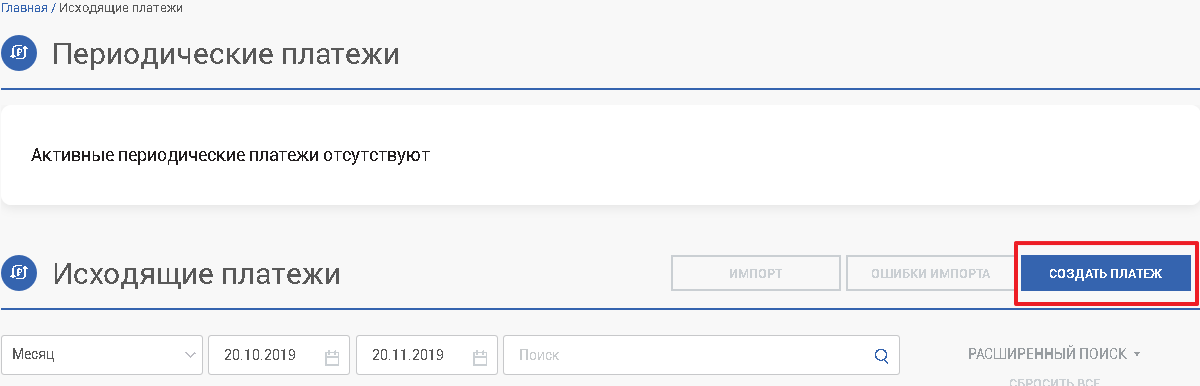The image size is (1200, 386).
Task: Expand the Месяц period dropdown
Action: (102, 355)
